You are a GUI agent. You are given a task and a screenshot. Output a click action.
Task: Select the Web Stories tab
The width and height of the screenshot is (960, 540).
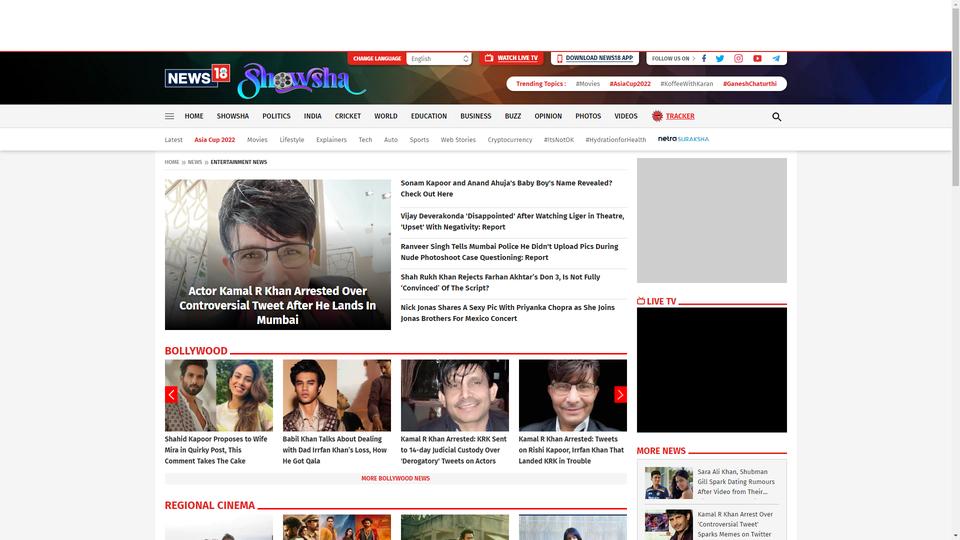point(458,140)
